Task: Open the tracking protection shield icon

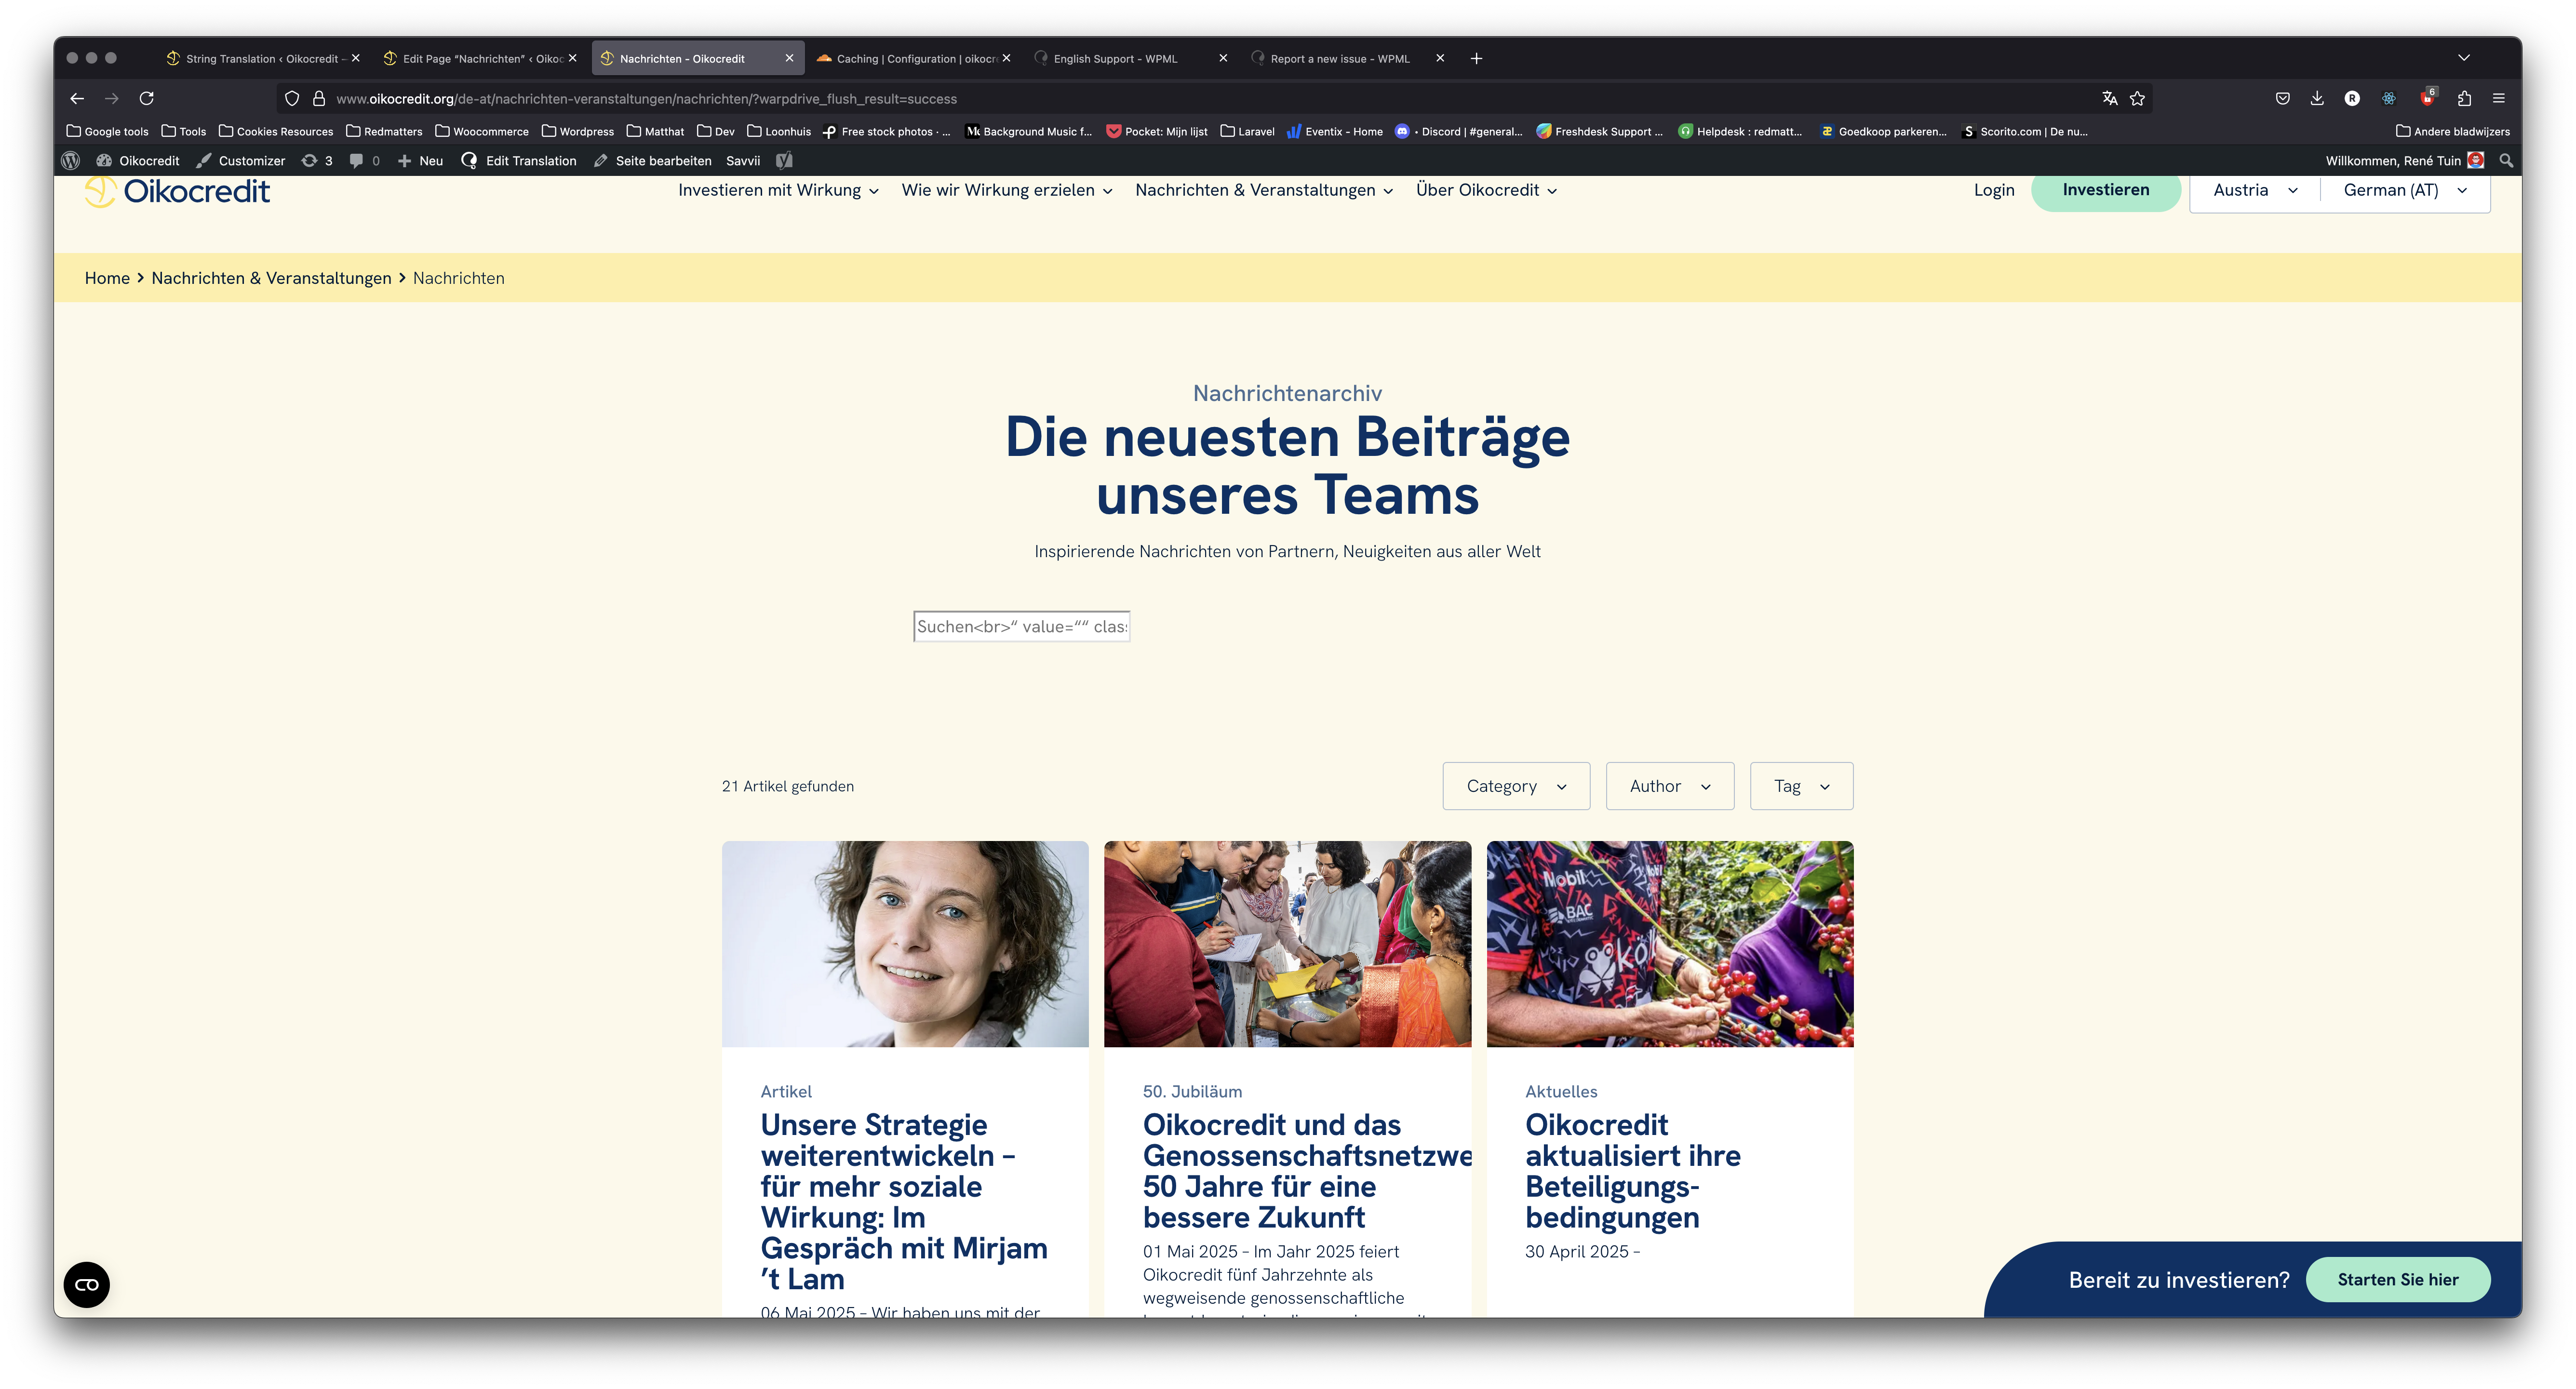Action: [x=292, y=98]
